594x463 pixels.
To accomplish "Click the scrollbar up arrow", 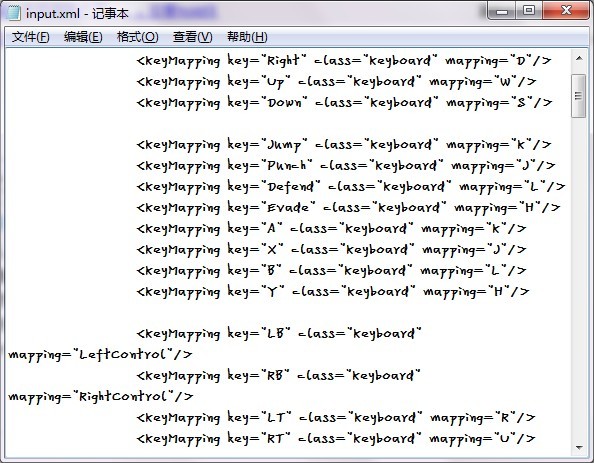I will click(579, 58).
